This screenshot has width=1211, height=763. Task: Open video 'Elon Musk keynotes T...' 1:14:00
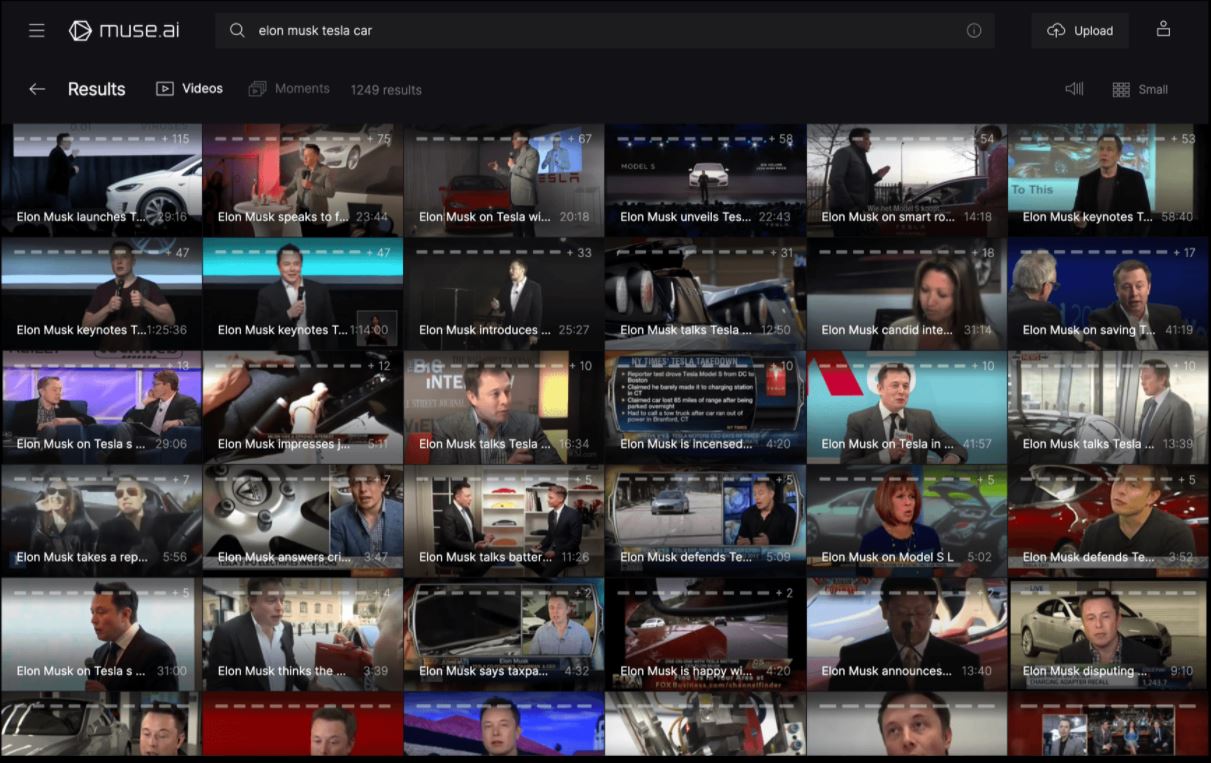click(x=302, y=294)
